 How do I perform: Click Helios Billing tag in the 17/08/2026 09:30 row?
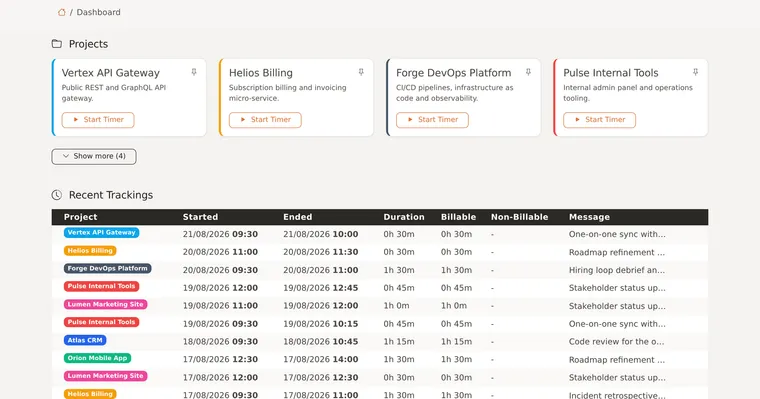point(90,394)
